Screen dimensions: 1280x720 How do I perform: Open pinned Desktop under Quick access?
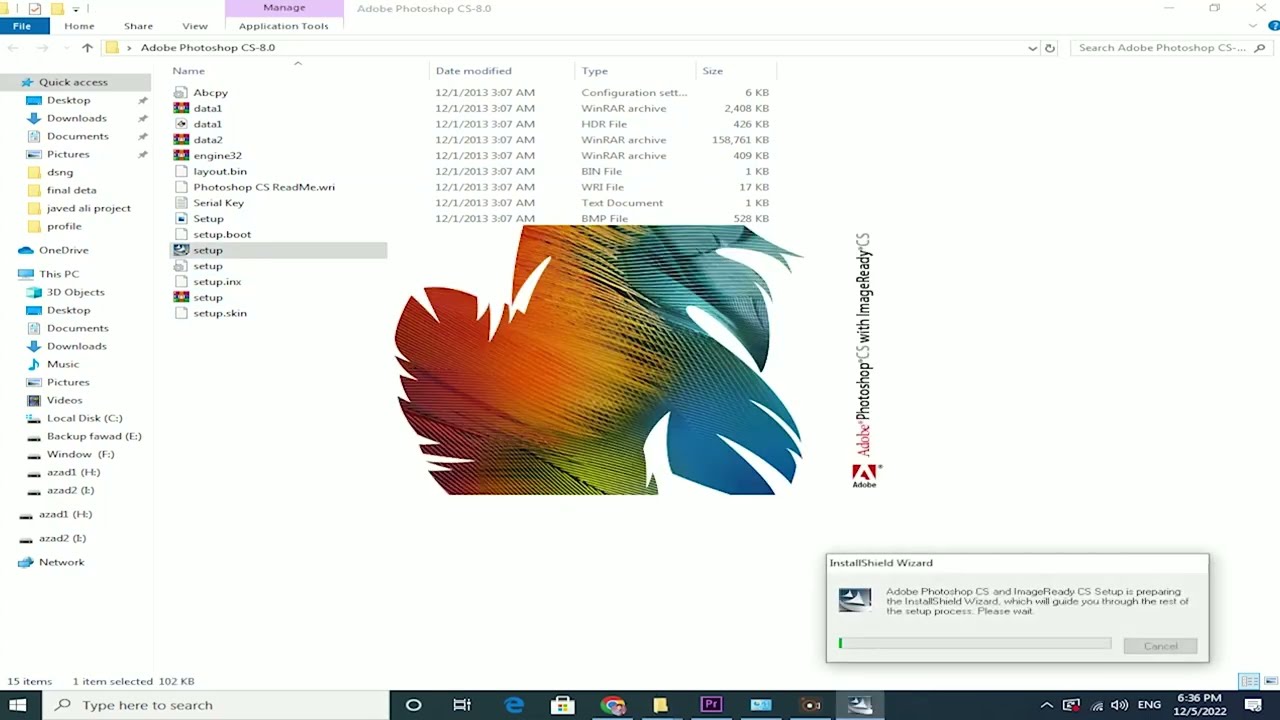click(68, 100)
